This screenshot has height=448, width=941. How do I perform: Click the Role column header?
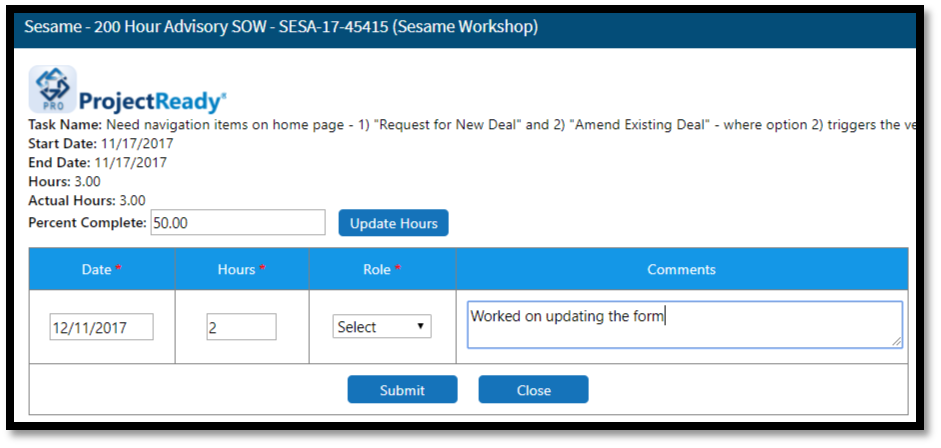click(x=382, y=269)
